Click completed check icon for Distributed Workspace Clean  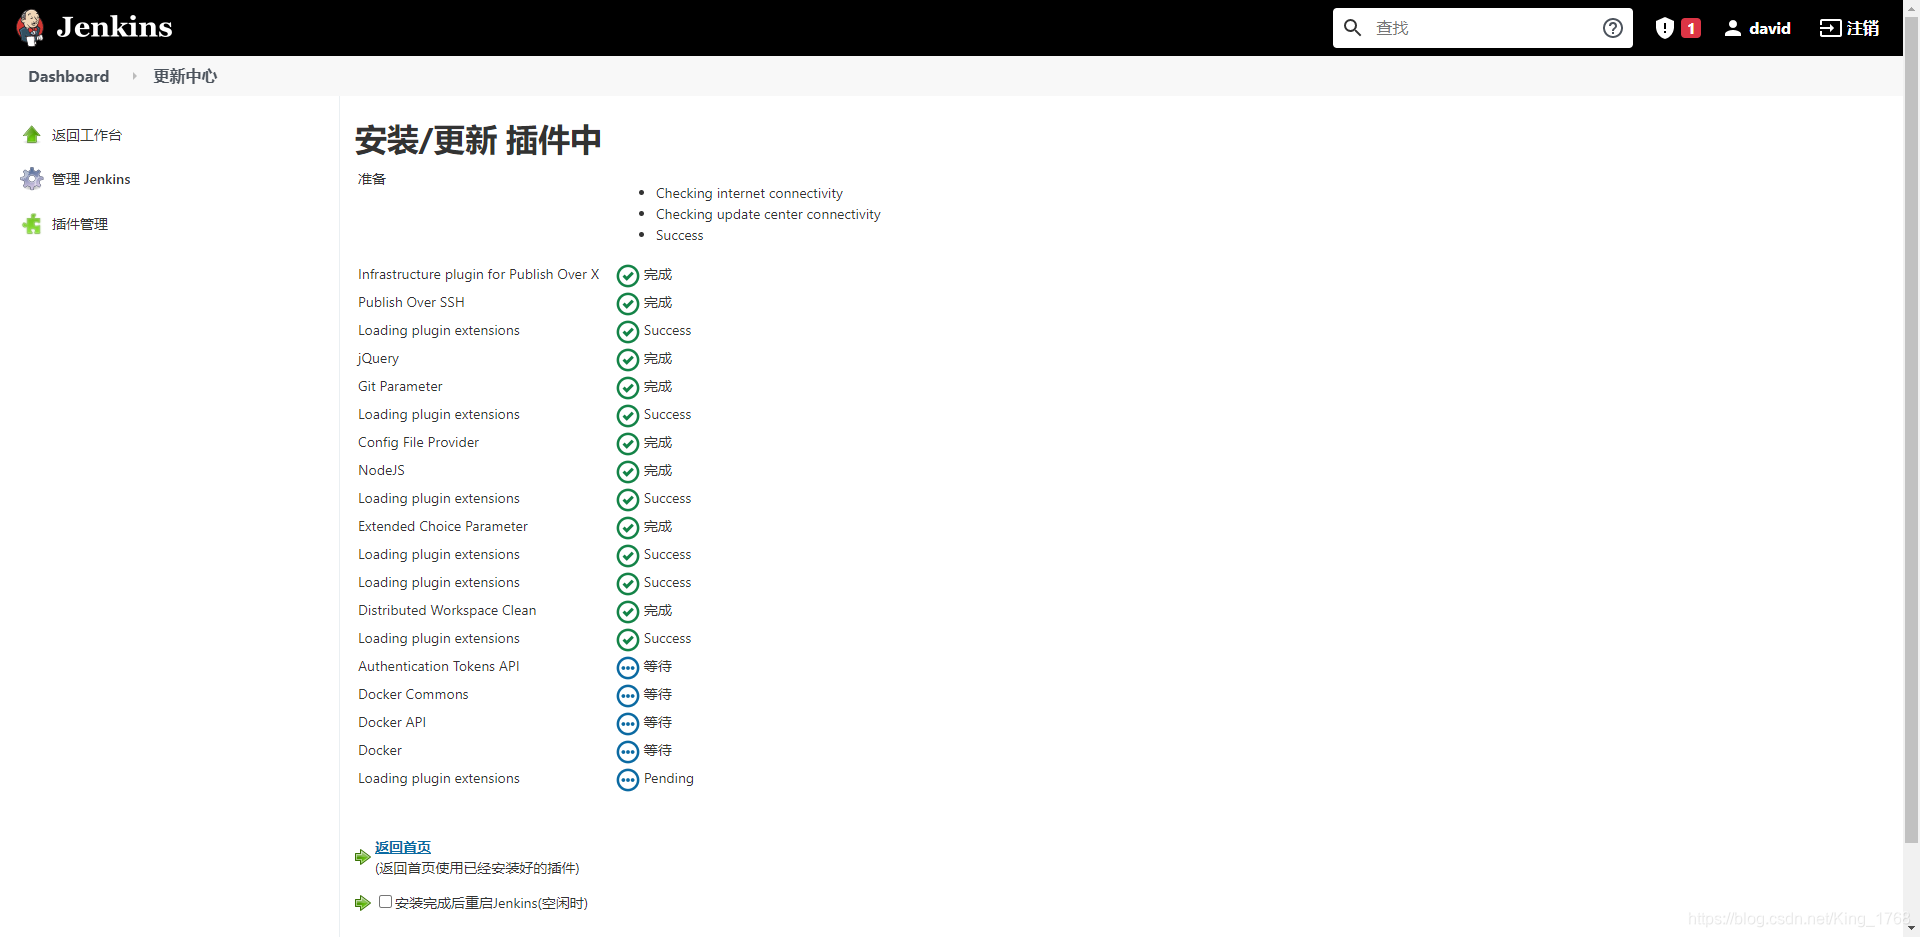(628, 611)
